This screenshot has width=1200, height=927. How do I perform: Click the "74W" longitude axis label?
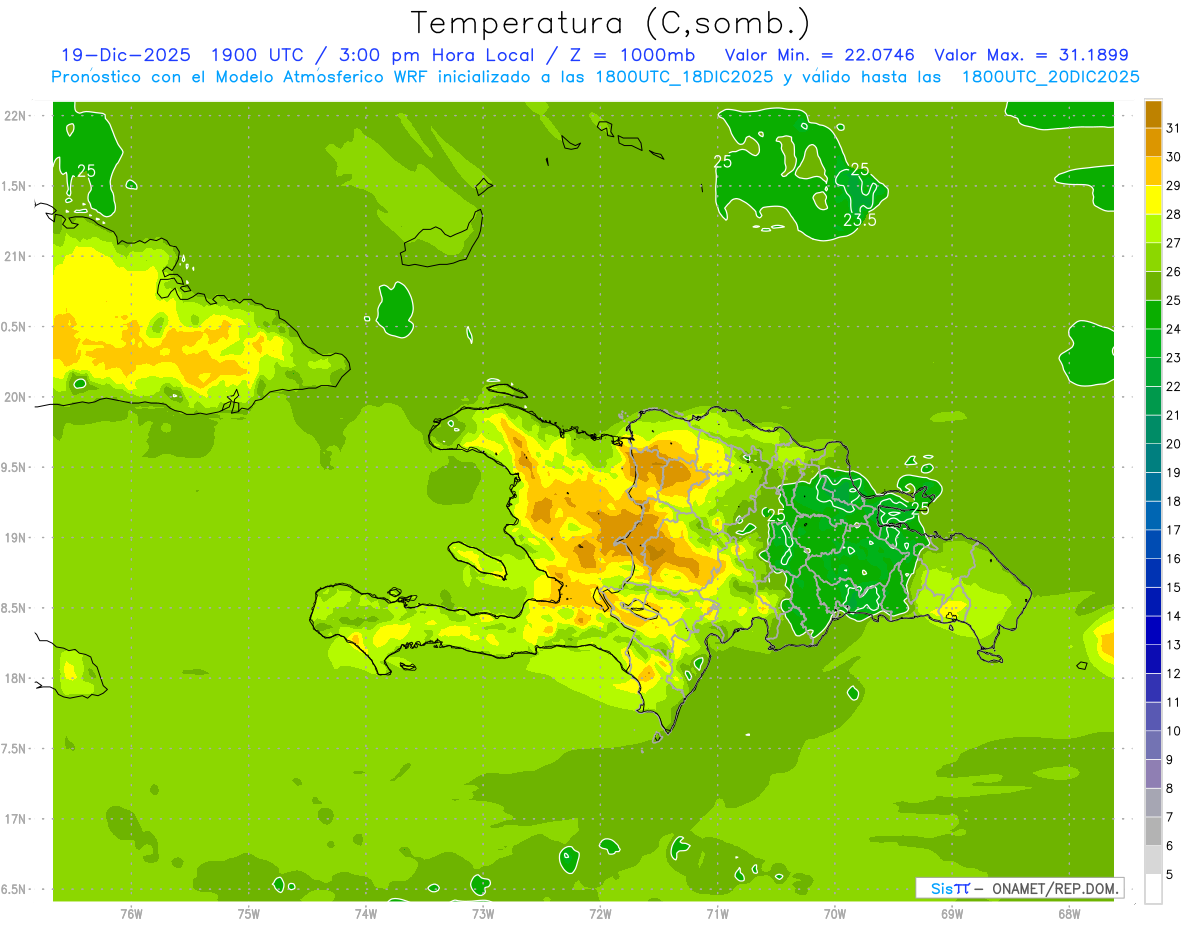366,913
